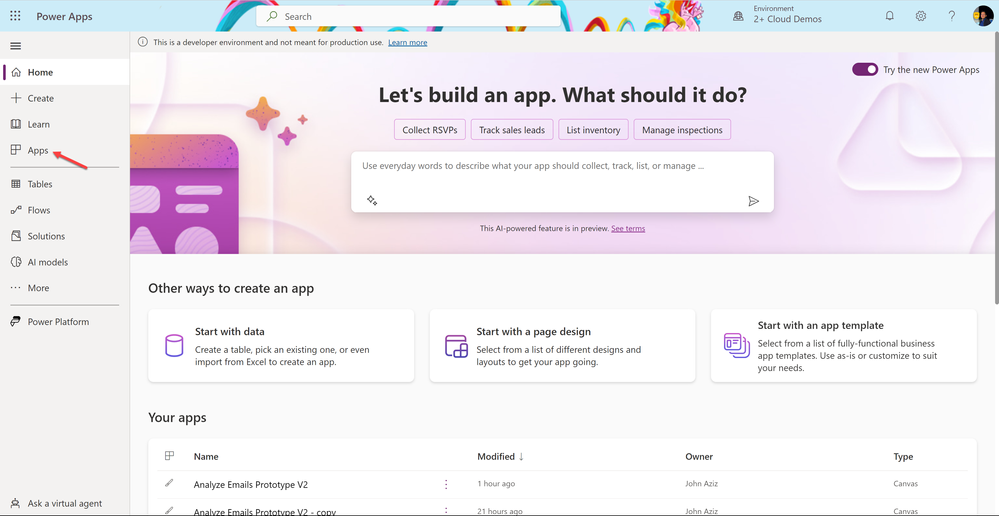Viewport: 999px width, 516px height.
Task: Click the Power Apps title
Action: click(64, 17)
